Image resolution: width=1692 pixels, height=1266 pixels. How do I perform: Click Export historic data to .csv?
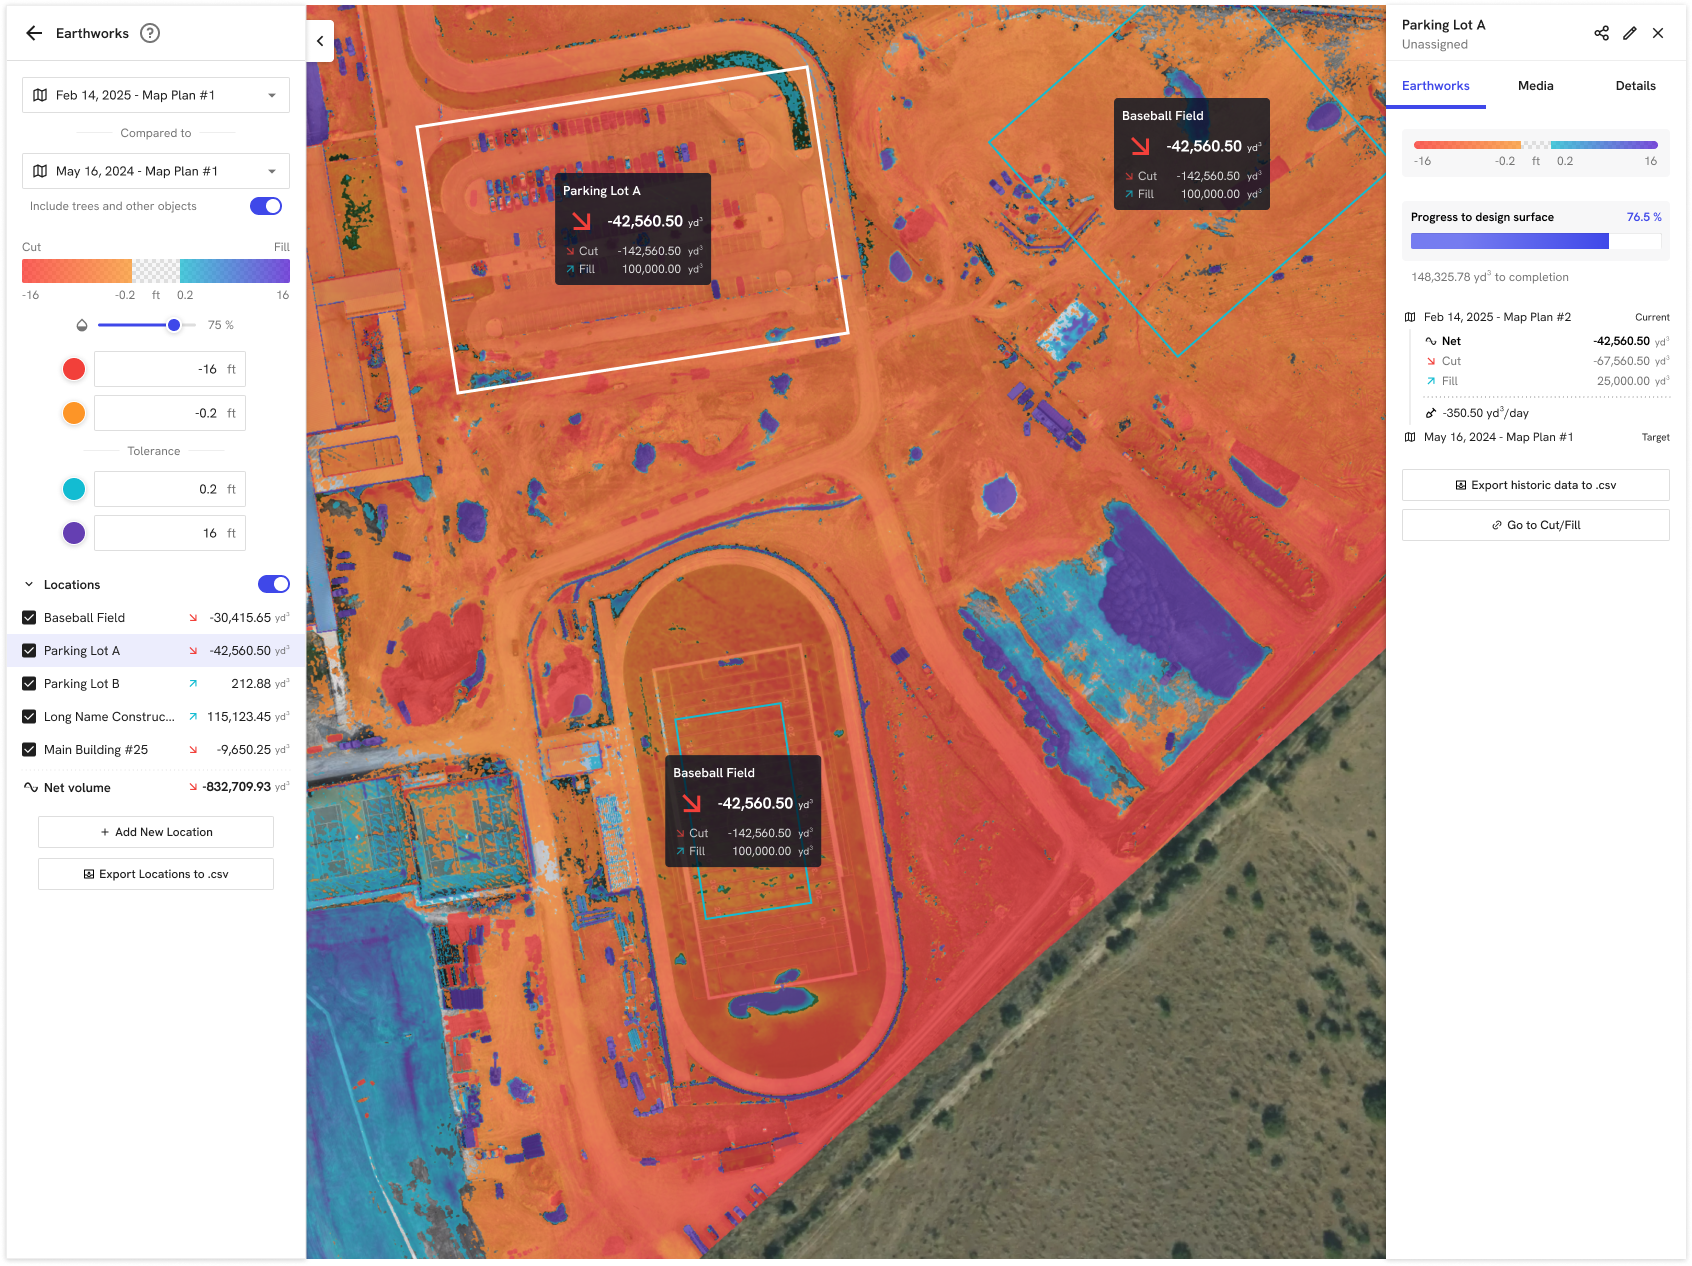(1536, 485)
